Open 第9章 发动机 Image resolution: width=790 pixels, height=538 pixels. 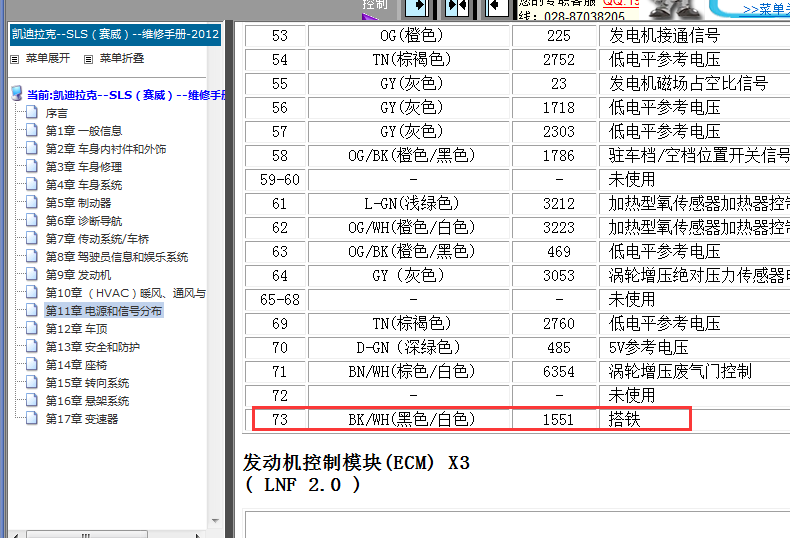[78, 275]
